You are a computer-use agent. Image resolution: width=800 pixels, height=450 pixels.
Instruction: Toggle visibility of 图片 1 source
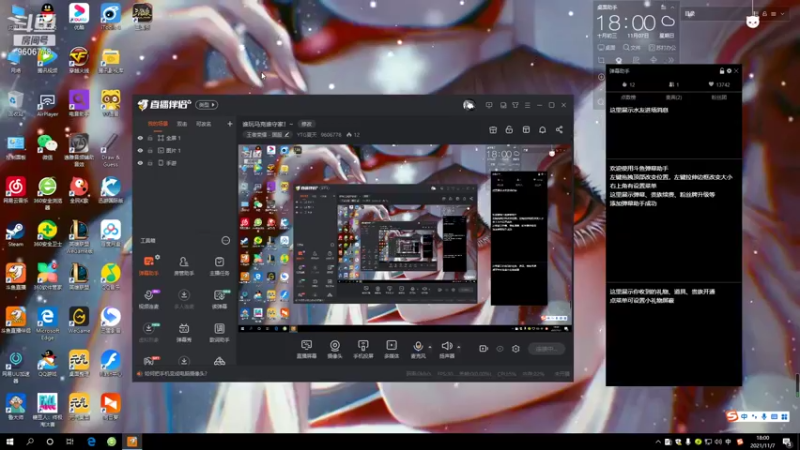(x=140, y=151)
